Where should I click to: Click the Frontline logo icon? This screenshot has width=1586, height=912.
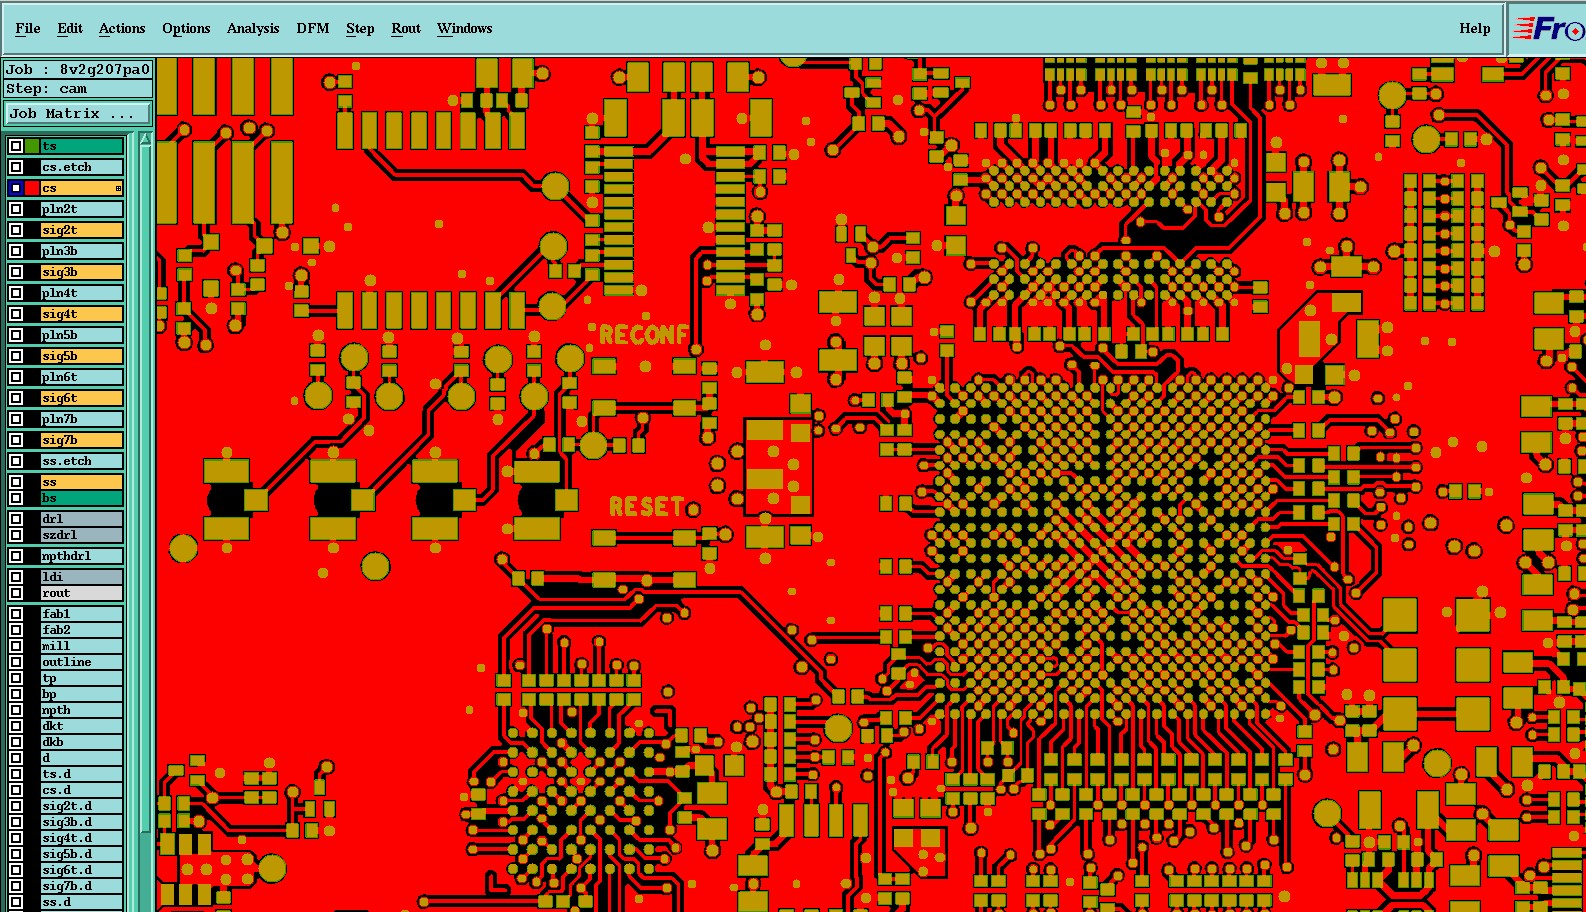click(1548, 28)
